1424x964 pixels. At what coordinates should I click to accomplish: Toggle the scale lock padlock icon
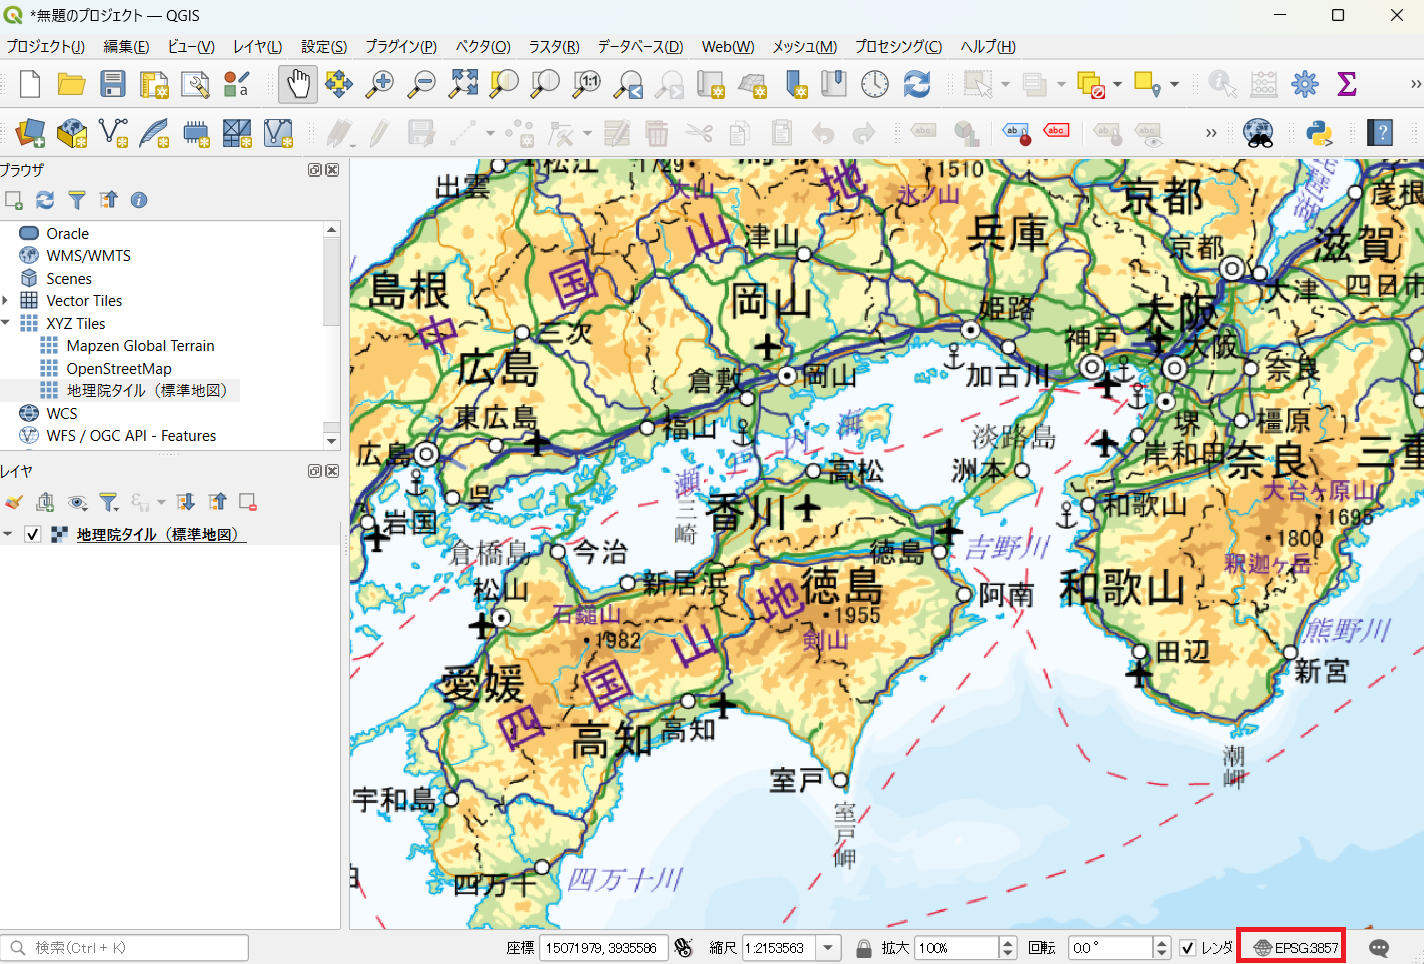863,948
